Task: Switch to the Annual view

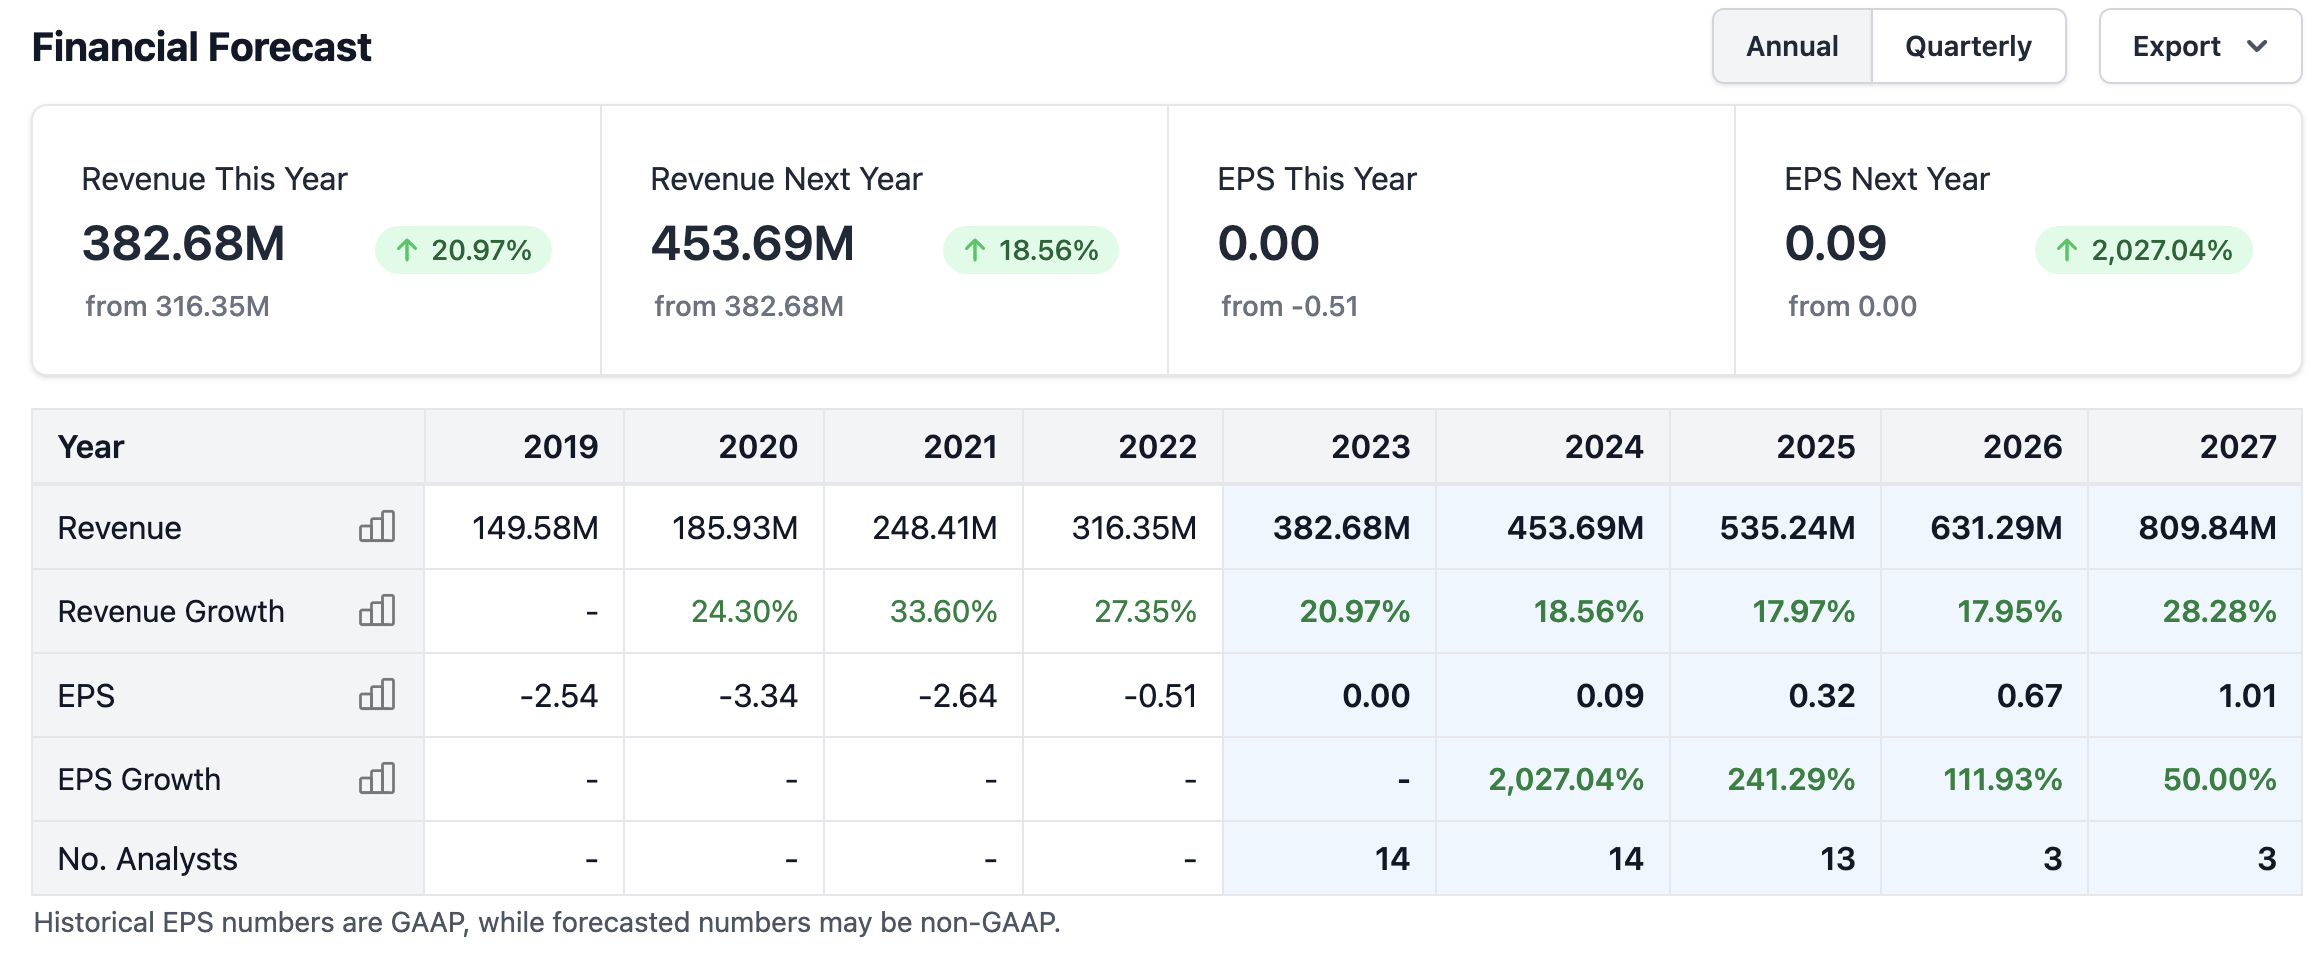Action: point(1791,47)
